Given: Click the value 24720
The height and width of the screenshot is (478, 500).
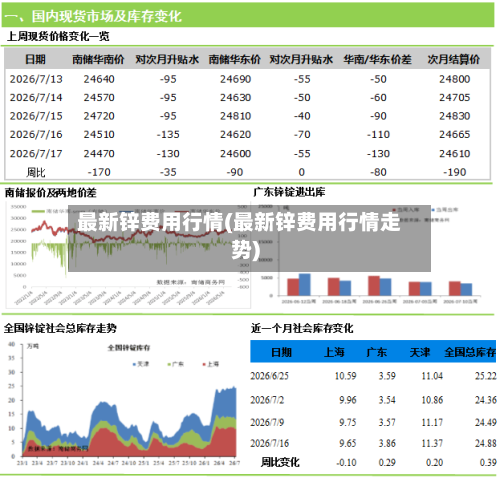Looking at the screenshot, I should 99,116.
